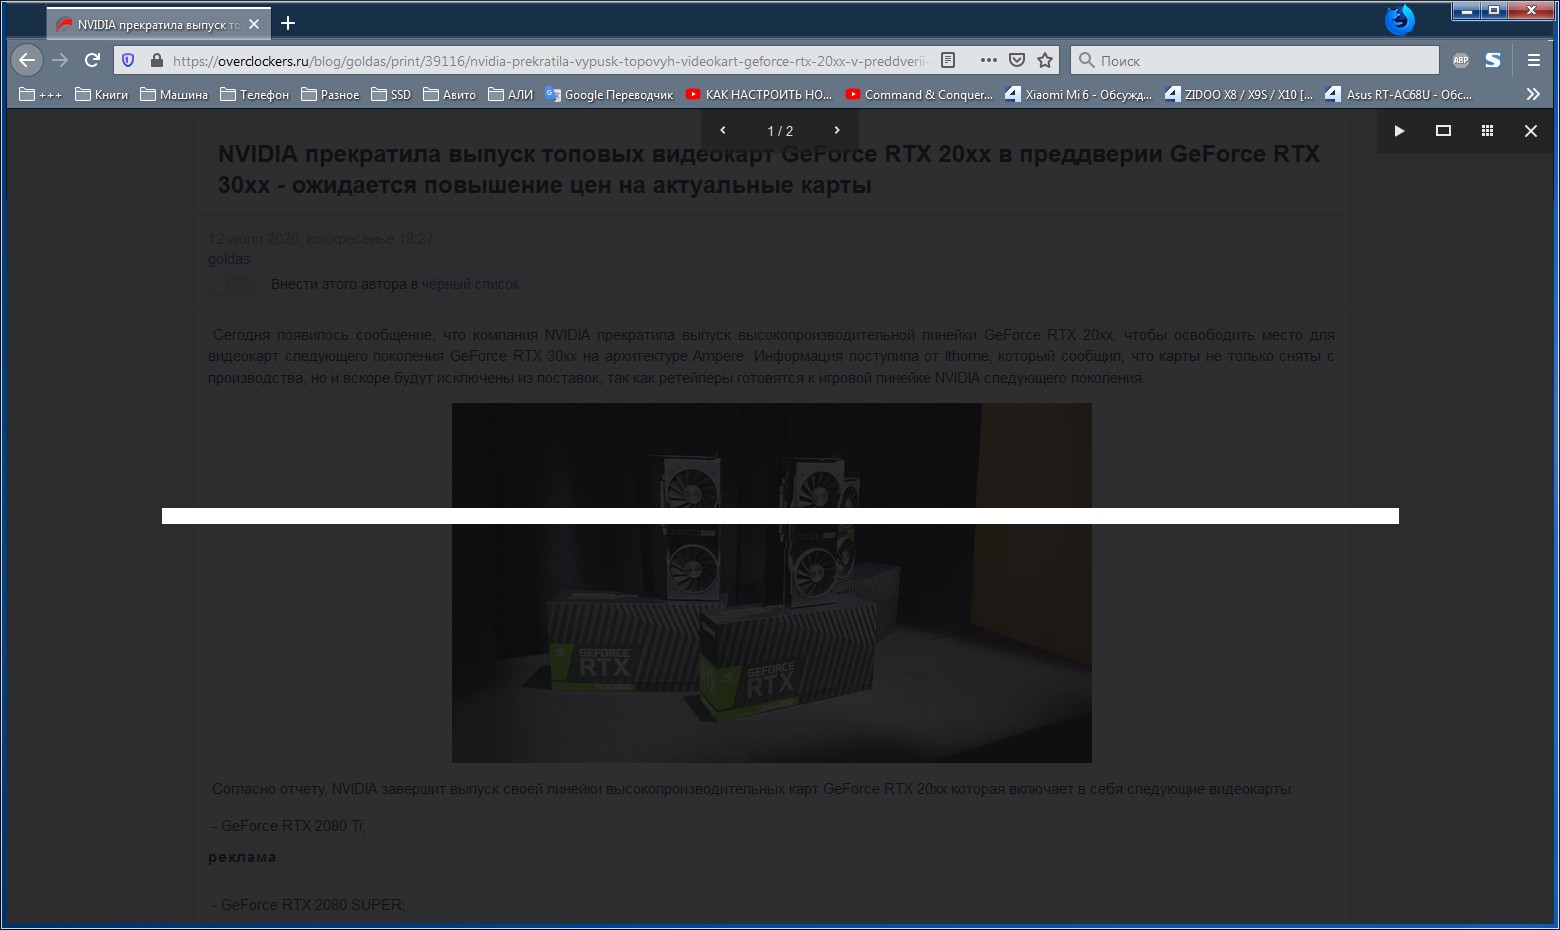Reload the current page
Image resolution: width=1560 pixels, height=930 pixels.
coord(92,60)
